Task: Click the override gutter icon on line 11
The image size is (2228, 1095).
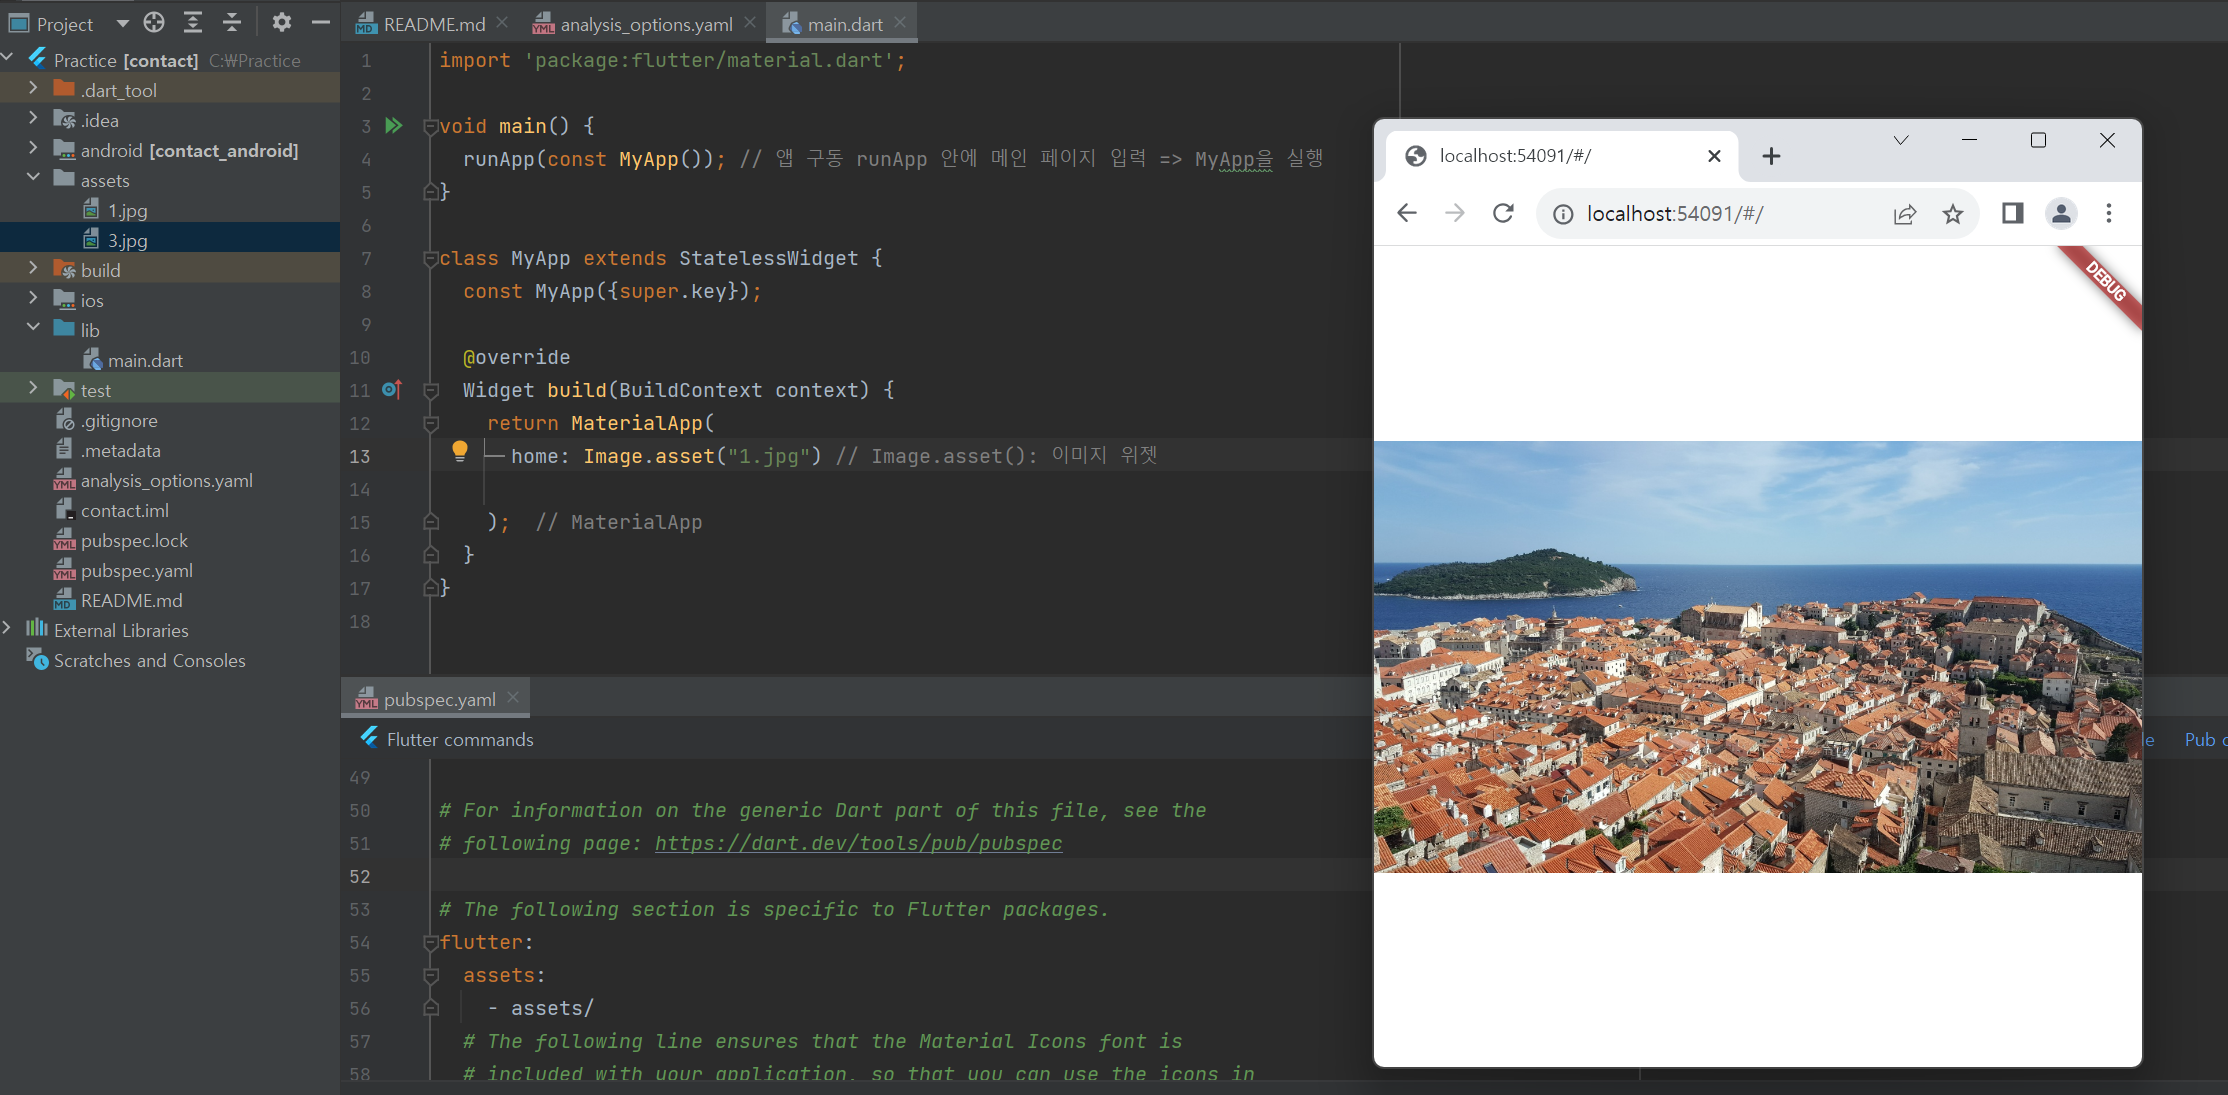Action: pyautogui.click(x=392, y=389)
